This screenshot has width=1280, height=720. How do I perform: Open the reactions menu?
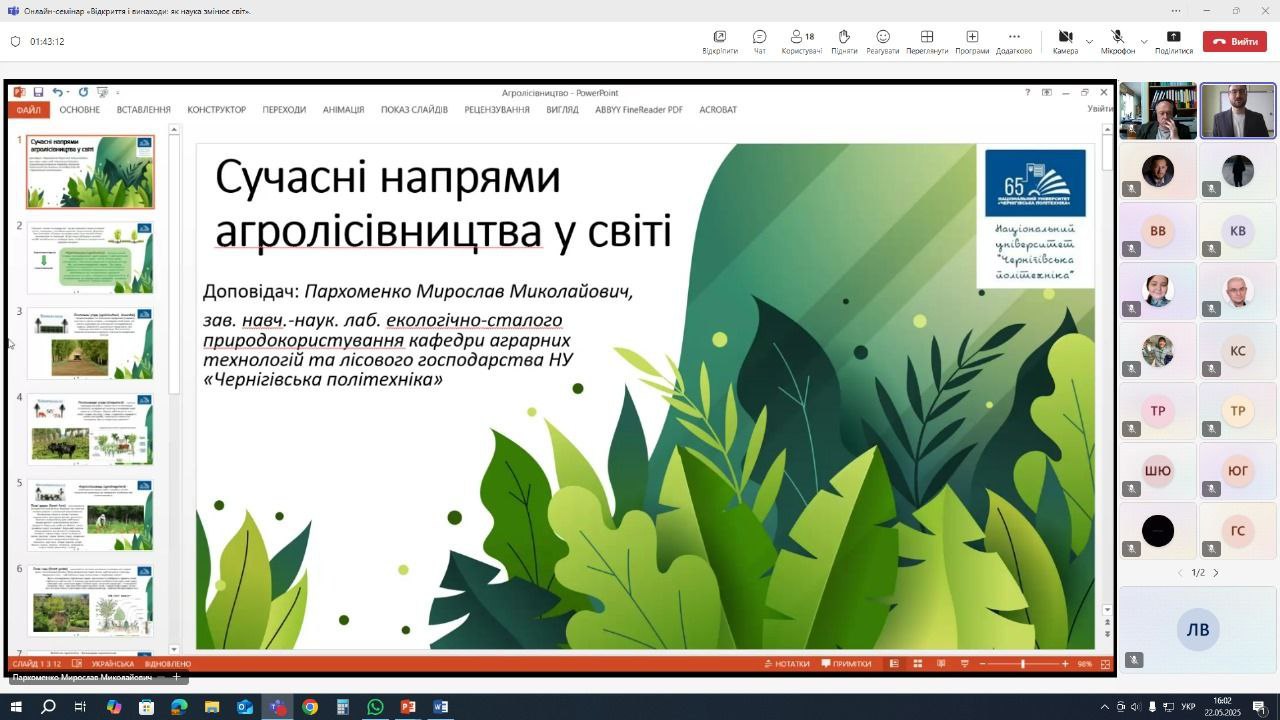(x=882, y=41)
